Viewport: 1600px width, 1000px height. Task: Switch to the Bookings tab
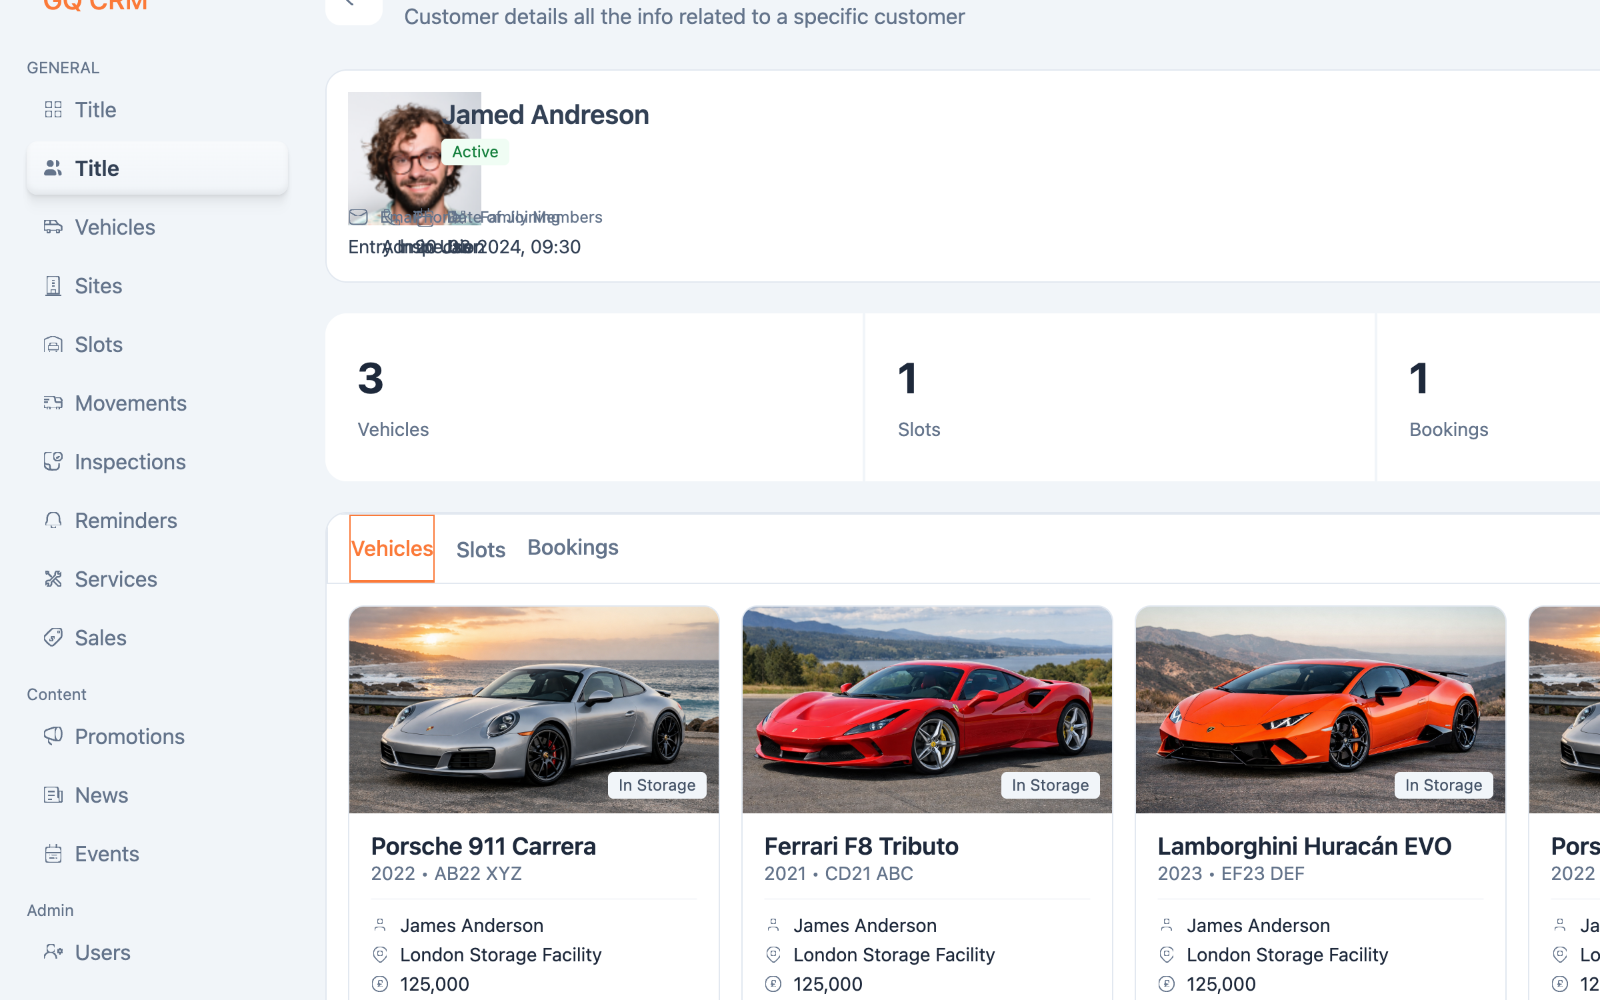click(573, 548)
